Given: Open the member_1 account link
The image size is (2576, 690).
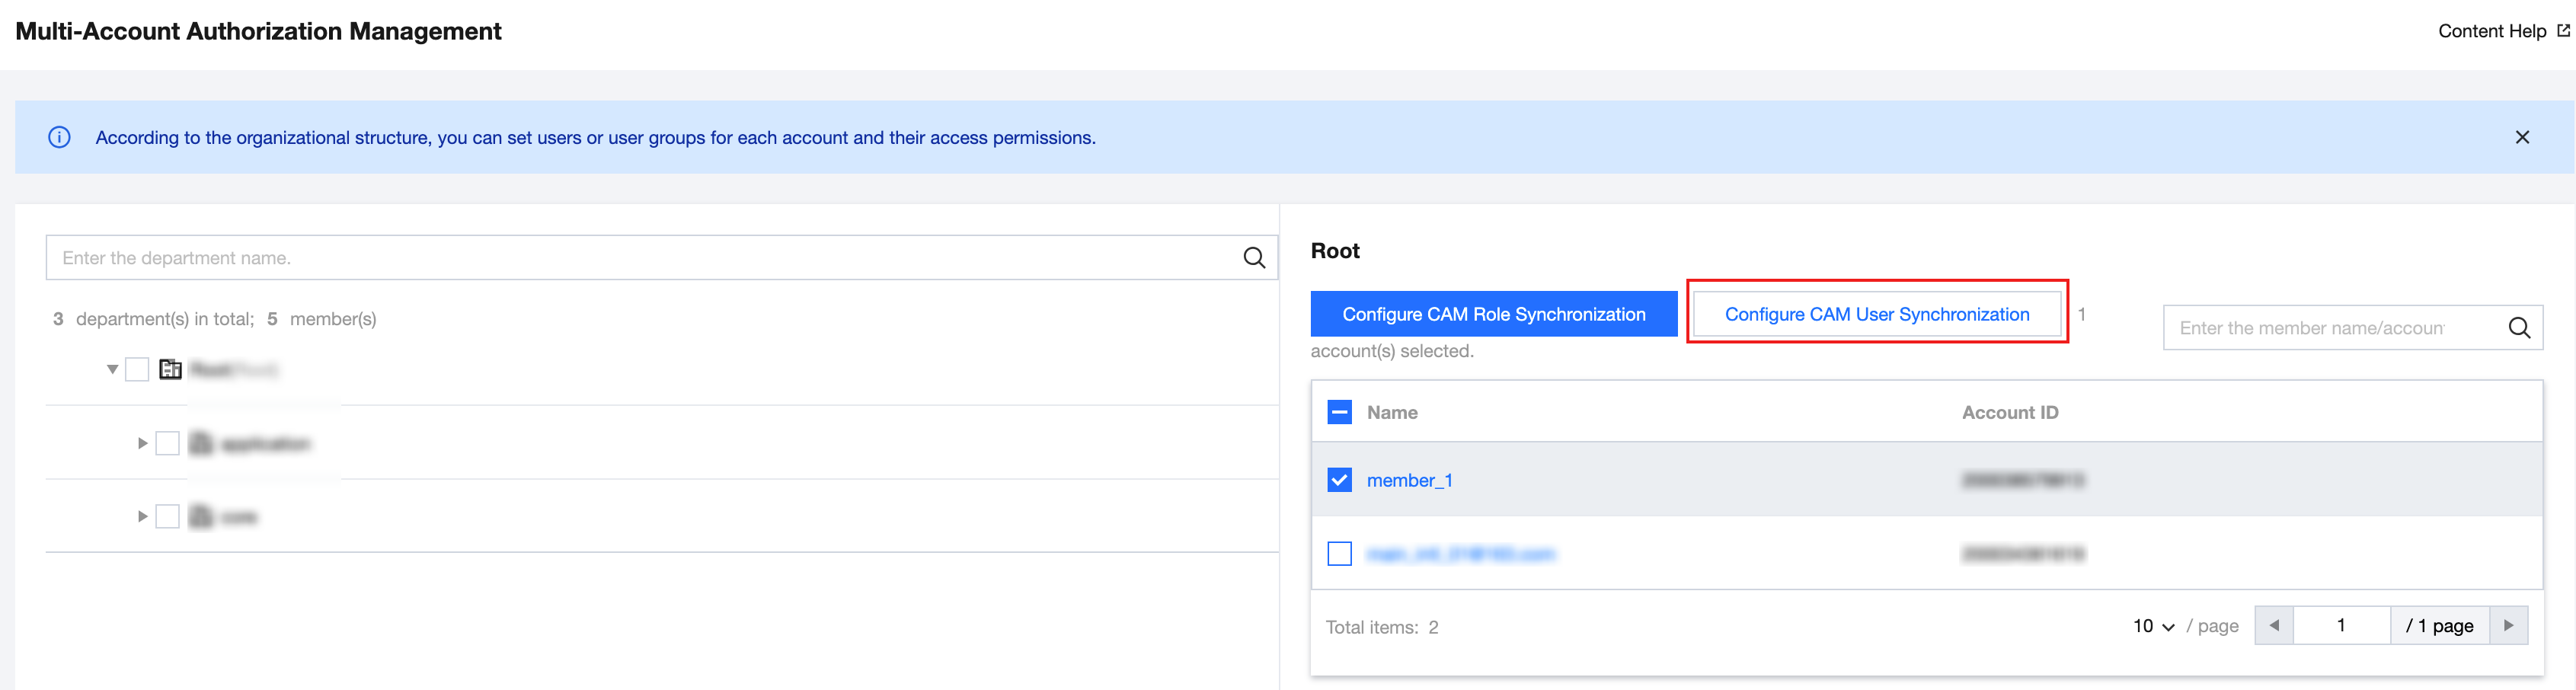Looking at the screenshot, I should coord(1410,479).
